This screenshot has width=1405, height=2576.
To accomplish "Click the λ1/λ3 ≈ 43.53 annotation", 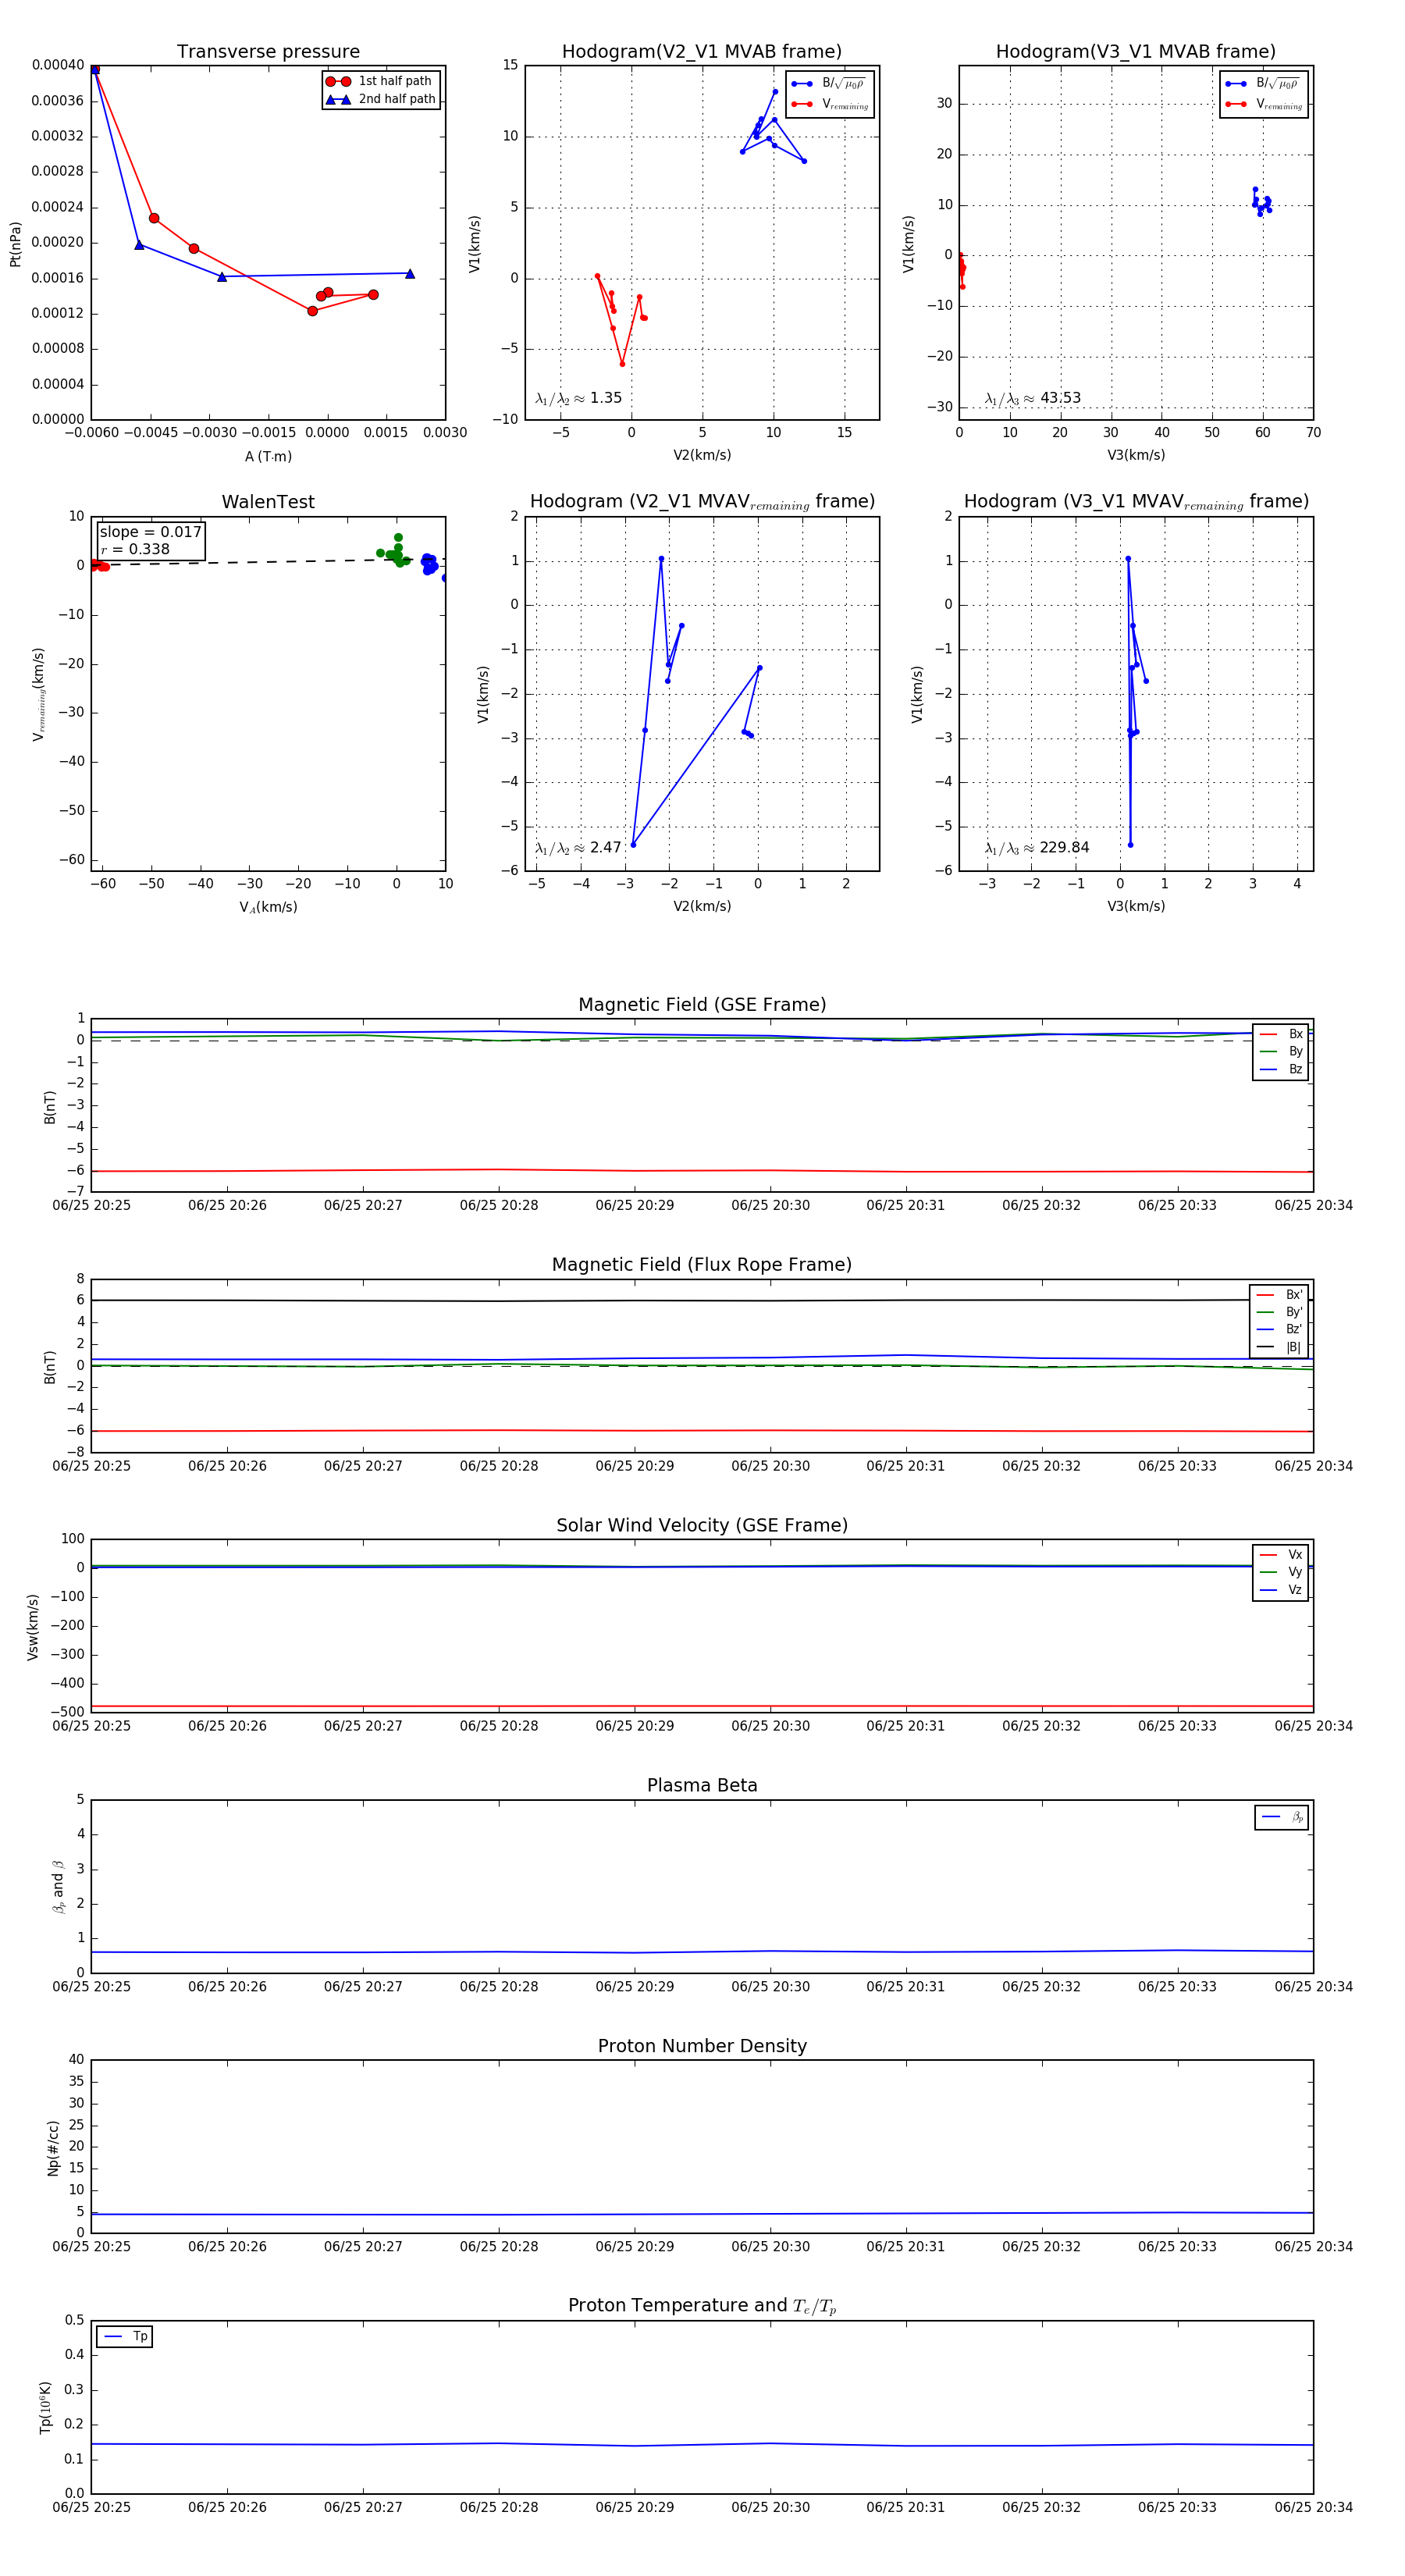I will point(1033,398).
